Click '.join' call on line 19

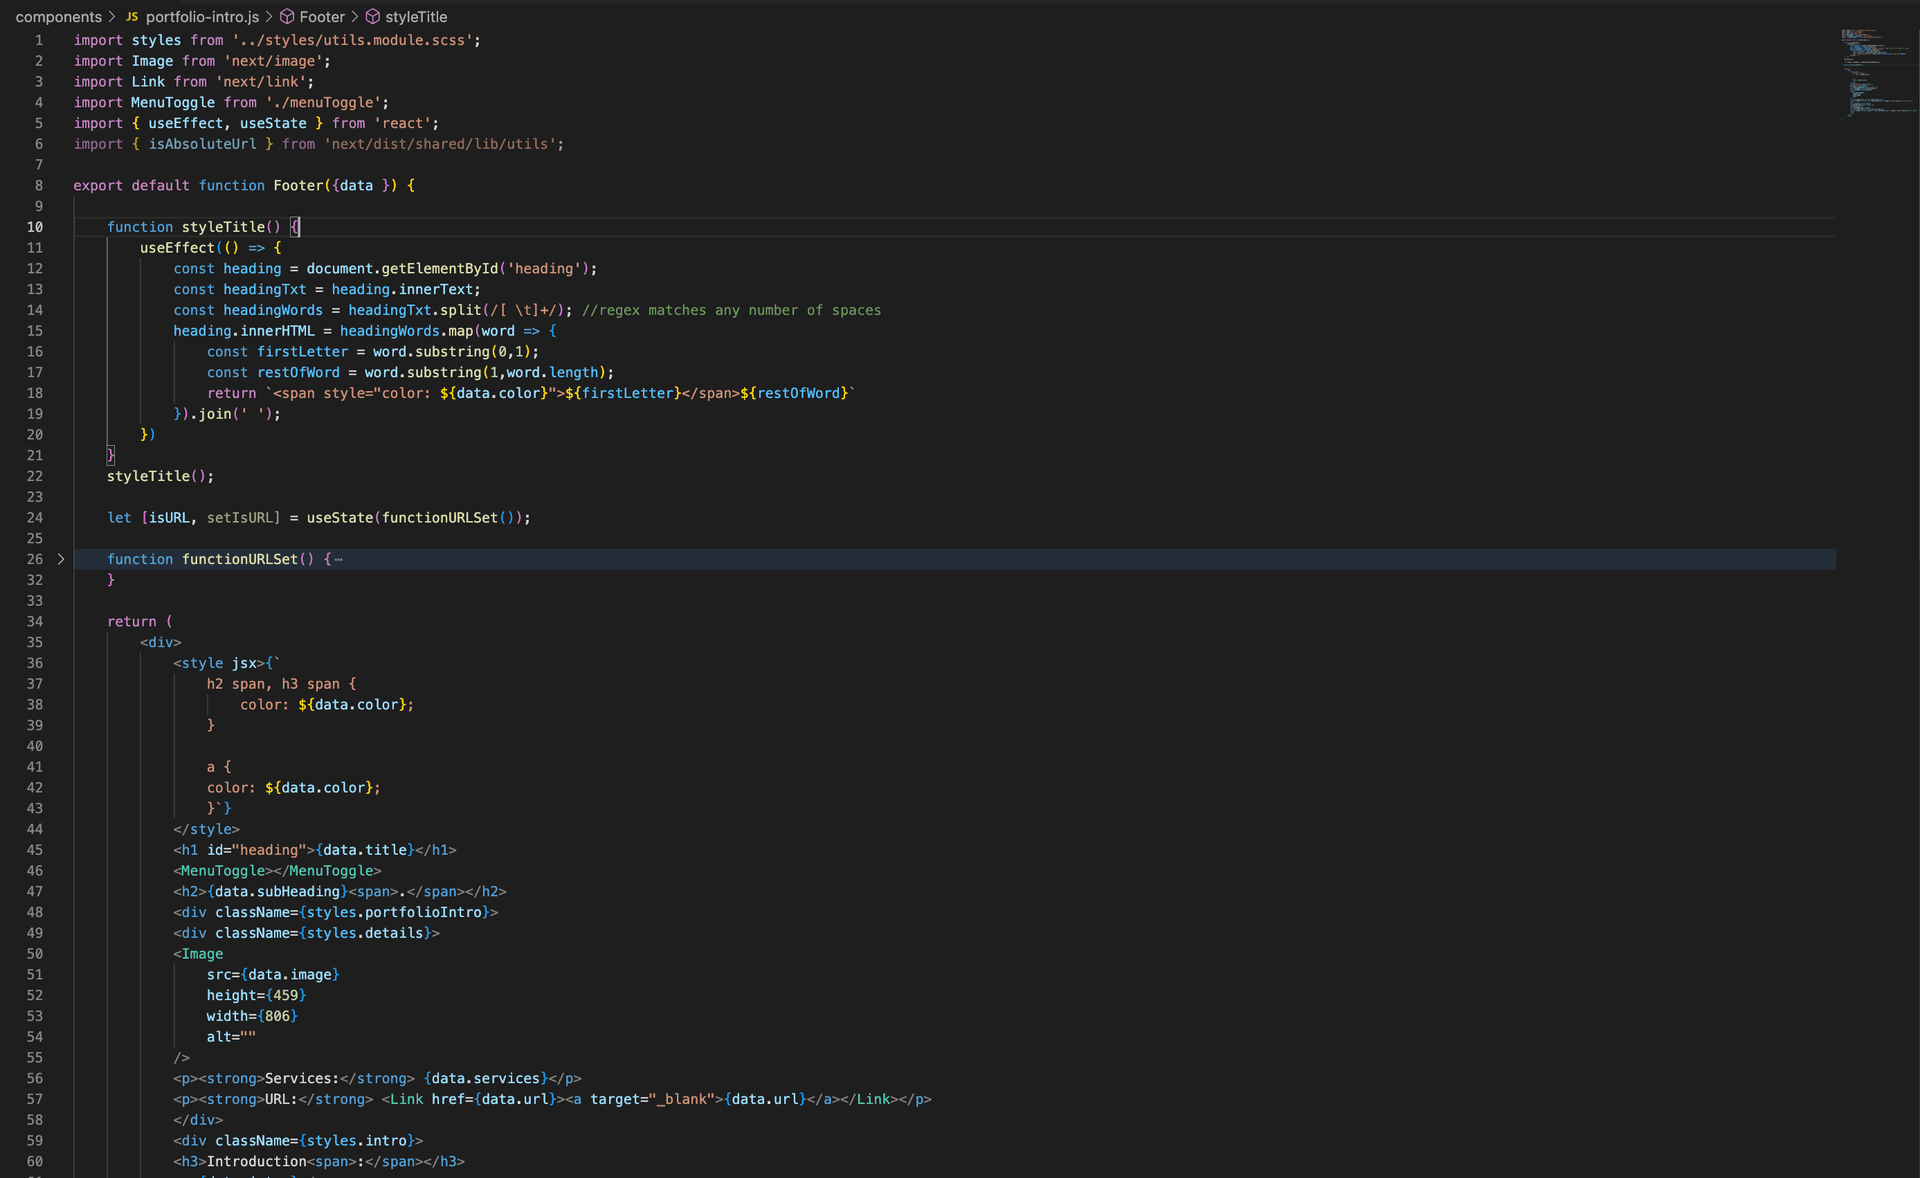tap(210, 414)
